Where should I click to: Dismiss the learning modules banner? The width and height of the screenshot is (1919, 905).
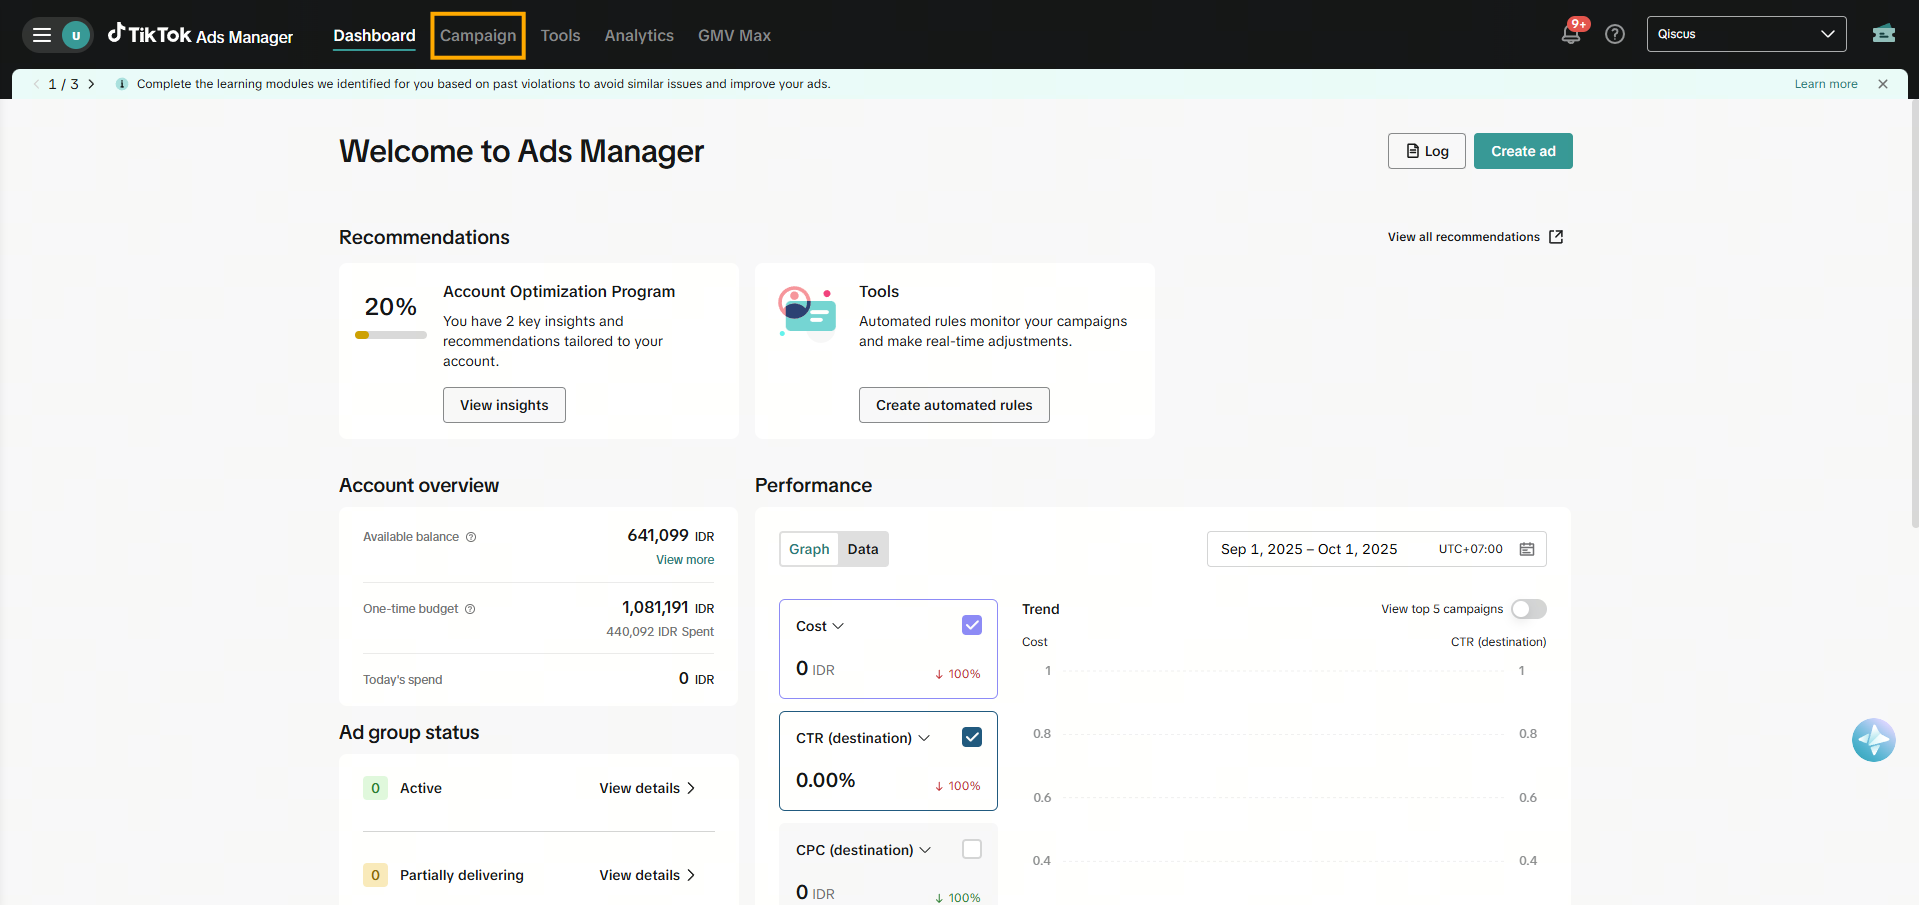point(1882,84)
